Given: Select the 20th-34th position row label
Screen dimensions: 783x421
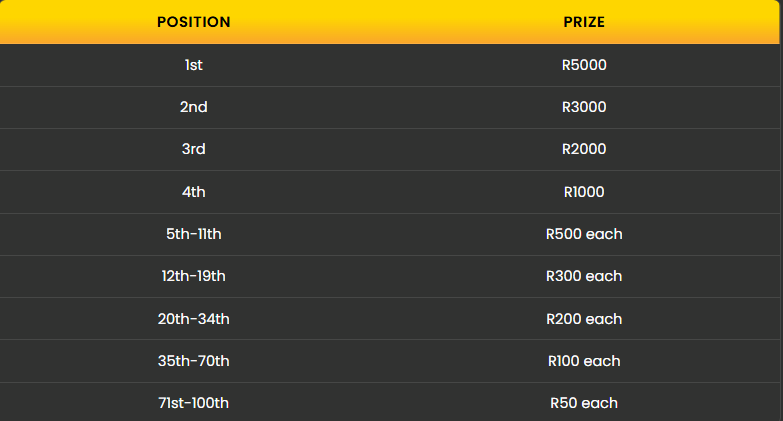Looking at the screenshot, I should tap(193, 319).
